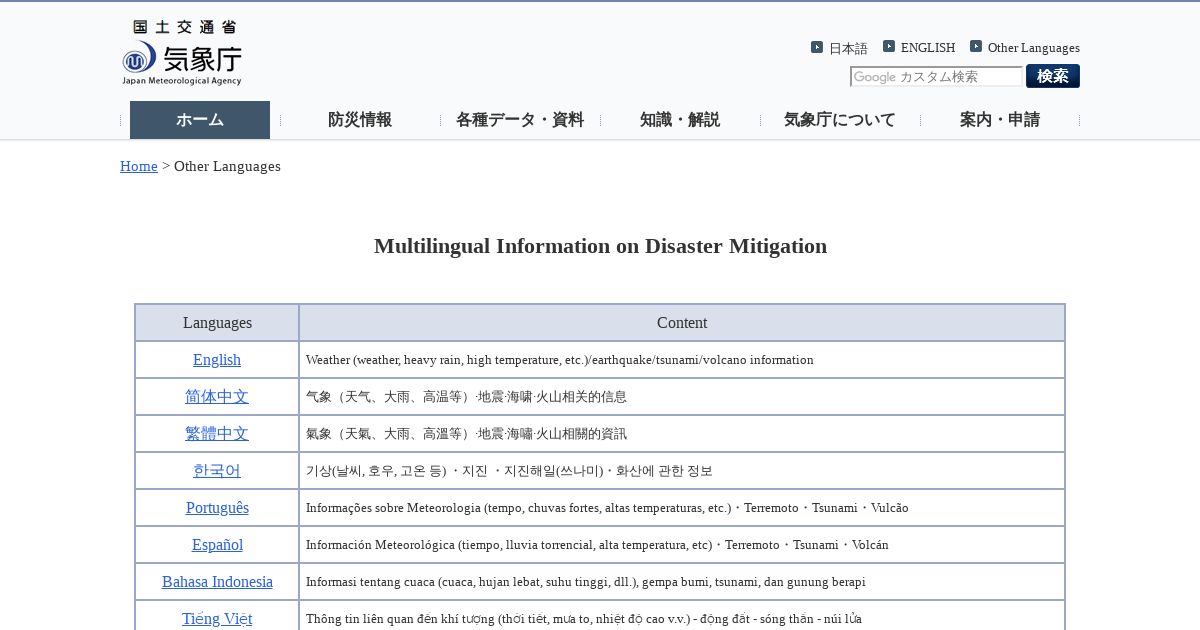The width and height of the screenshot is (1200, 630).
Task: Click the English weather content description
Action: [x=560, y=360]
